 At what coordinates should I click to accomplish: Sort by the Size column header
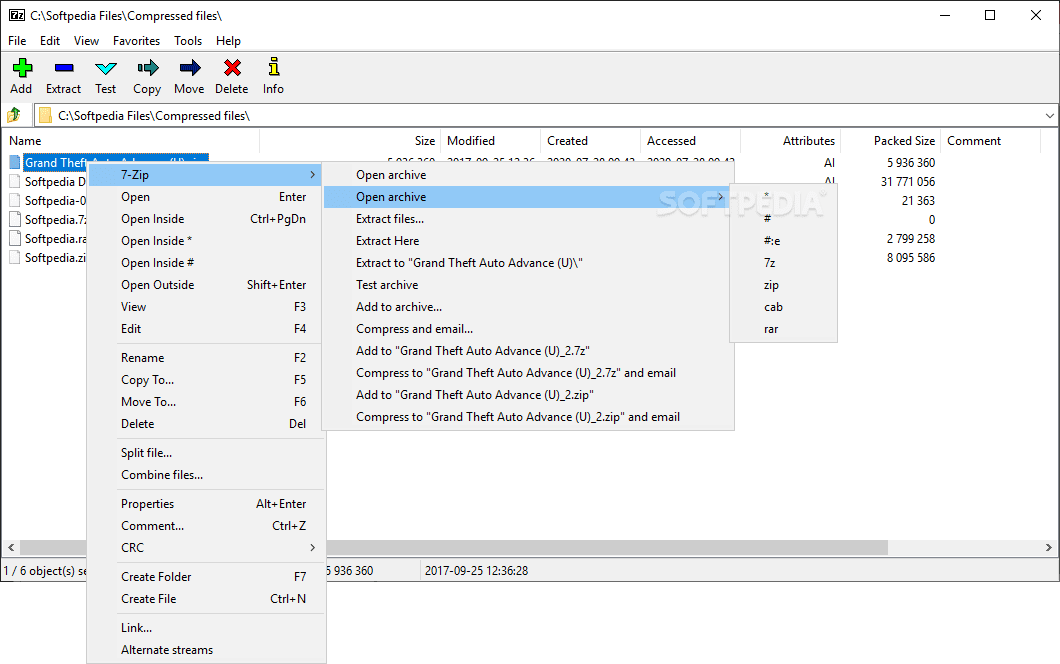[350, 141]
